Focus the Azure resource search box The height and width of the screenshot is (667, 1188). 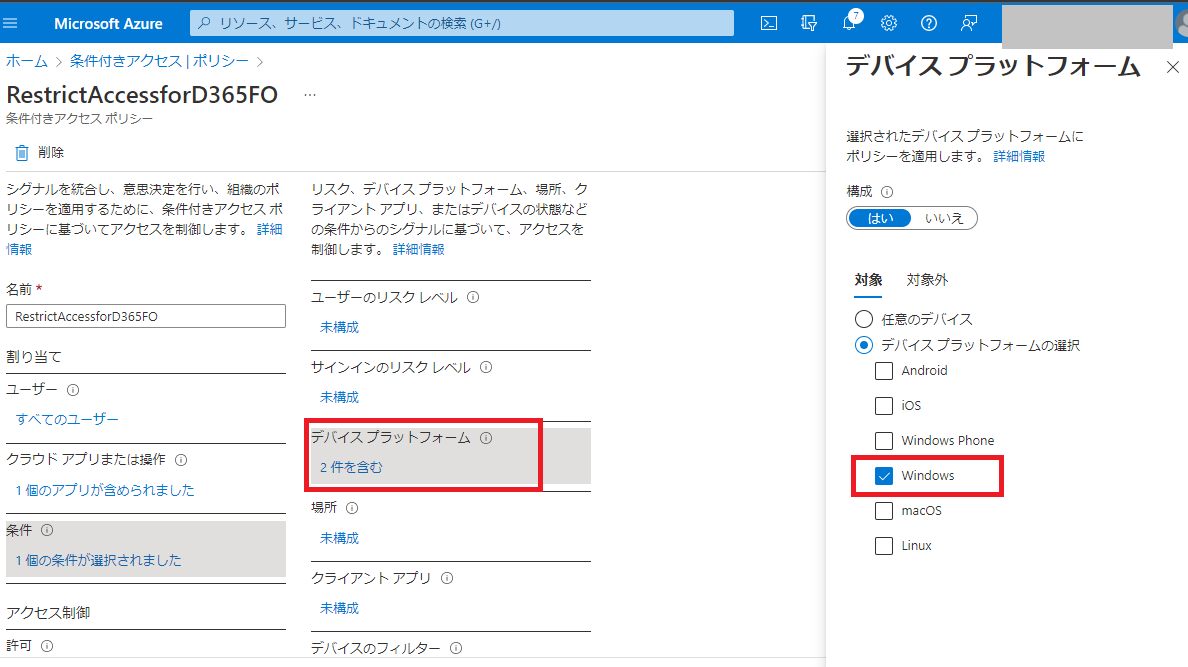click(x=461, y=23)
